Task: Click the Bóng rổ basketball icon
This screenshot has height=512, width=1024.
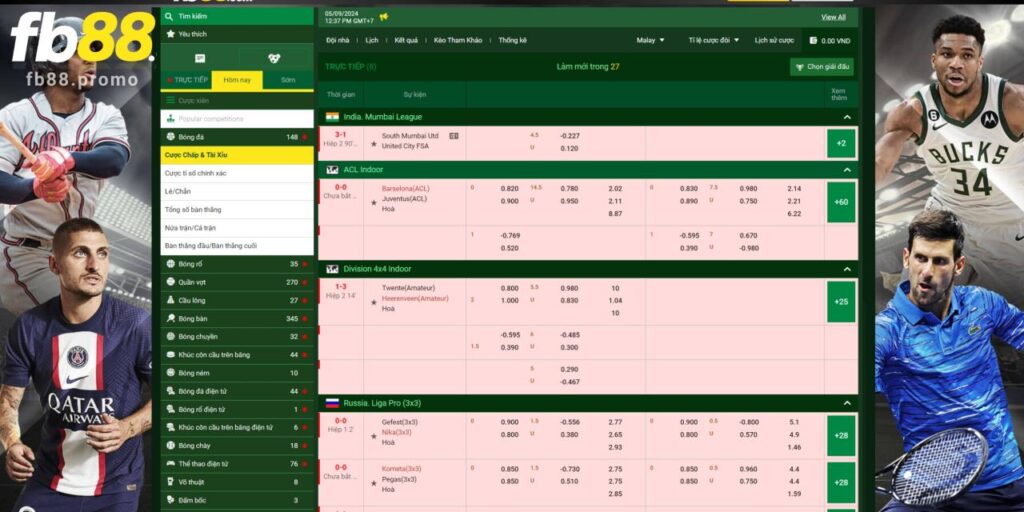Action: pyautogui.click(x=171, y=264)
